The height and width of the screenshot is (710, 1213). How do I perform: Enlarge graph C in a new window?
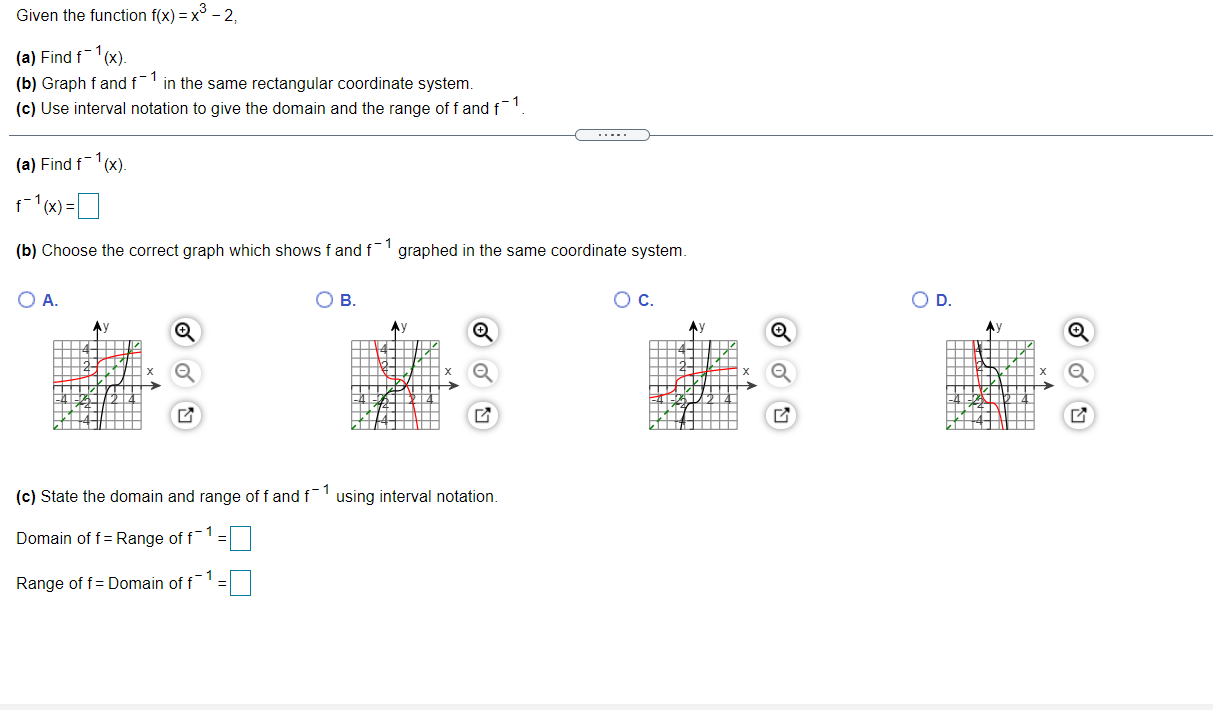pos(781,415)
